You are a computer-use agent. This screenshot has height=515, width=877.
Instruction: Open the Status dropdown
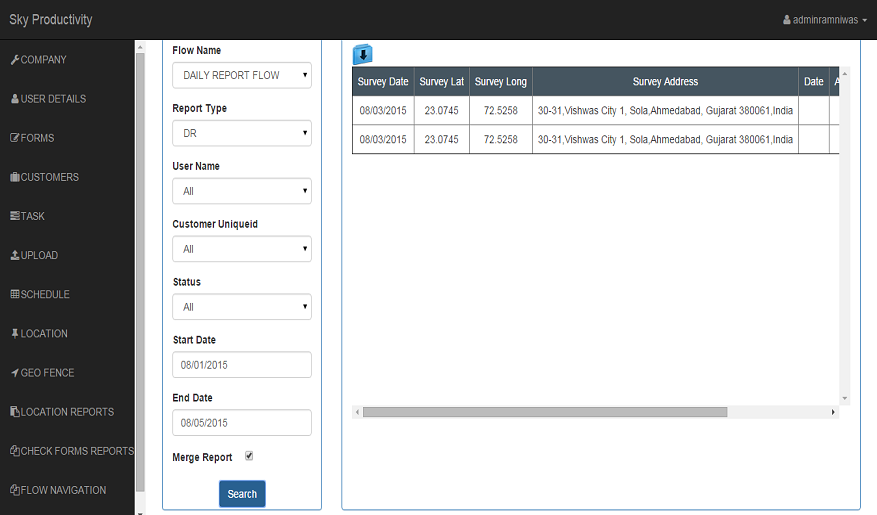242,307
